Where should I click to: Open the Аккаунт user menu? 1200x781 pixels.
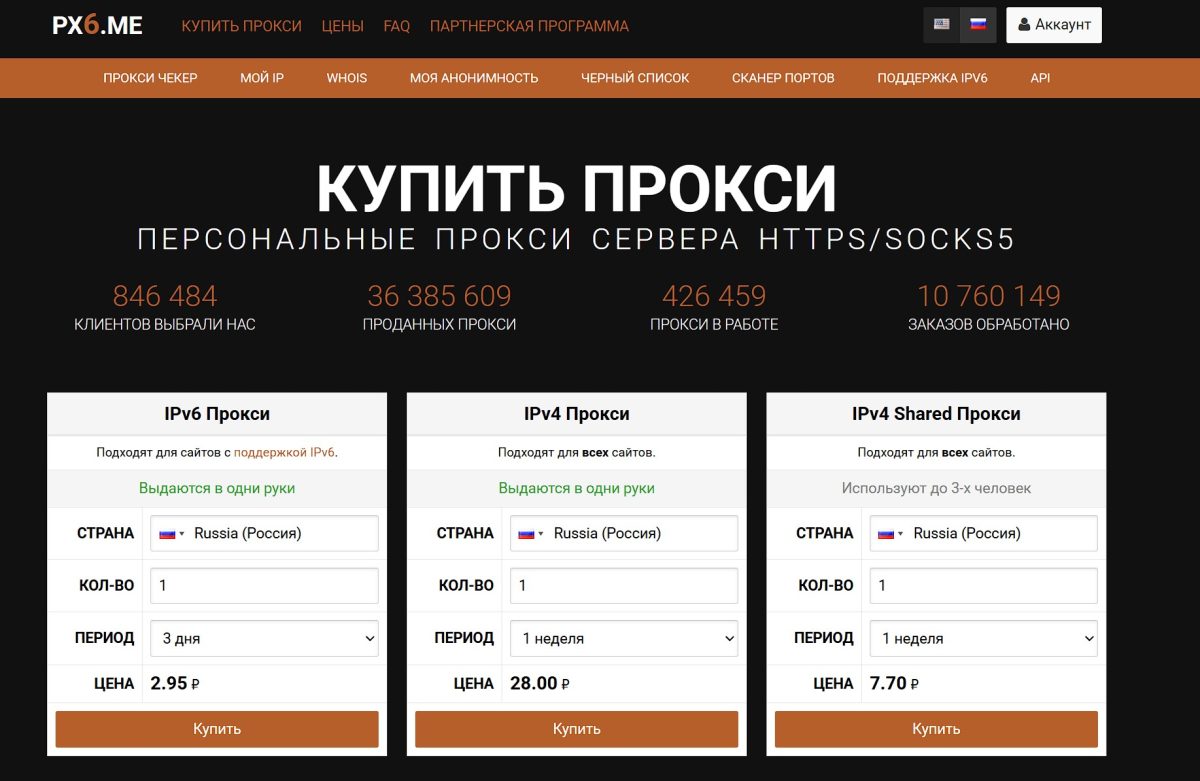click(1053, 25)
